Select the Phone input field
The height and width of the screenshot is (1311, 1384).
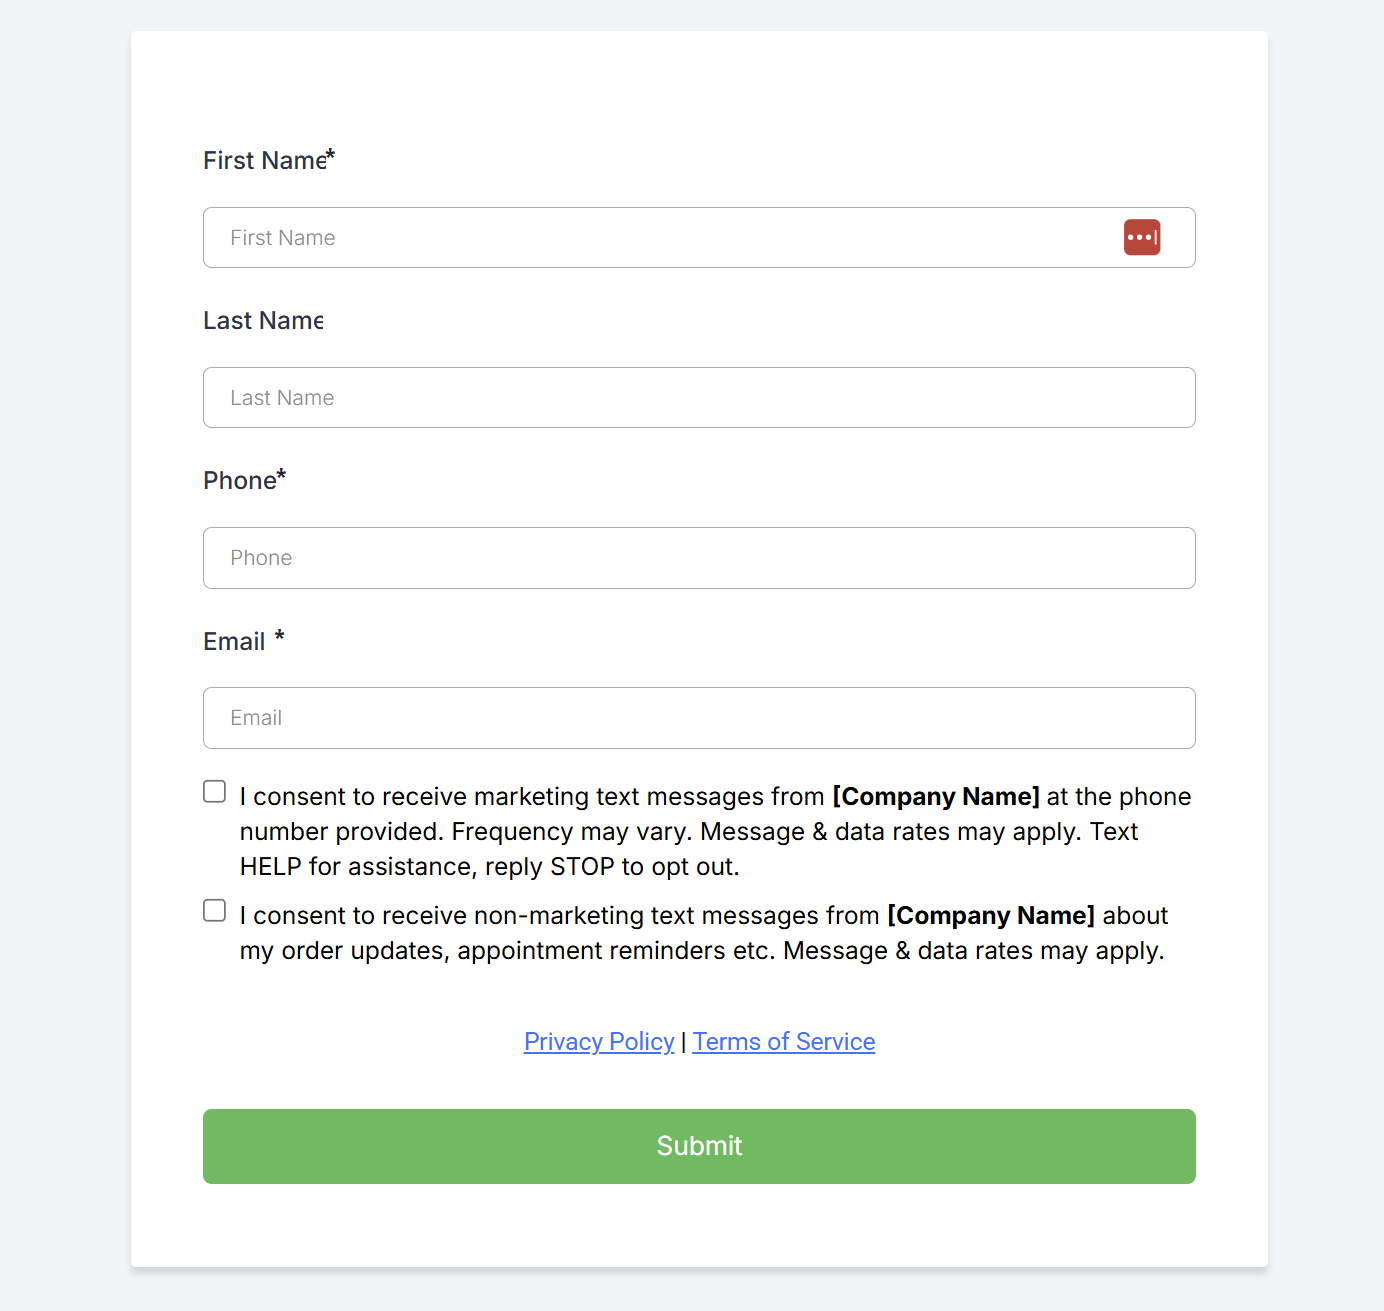point(698,558)
